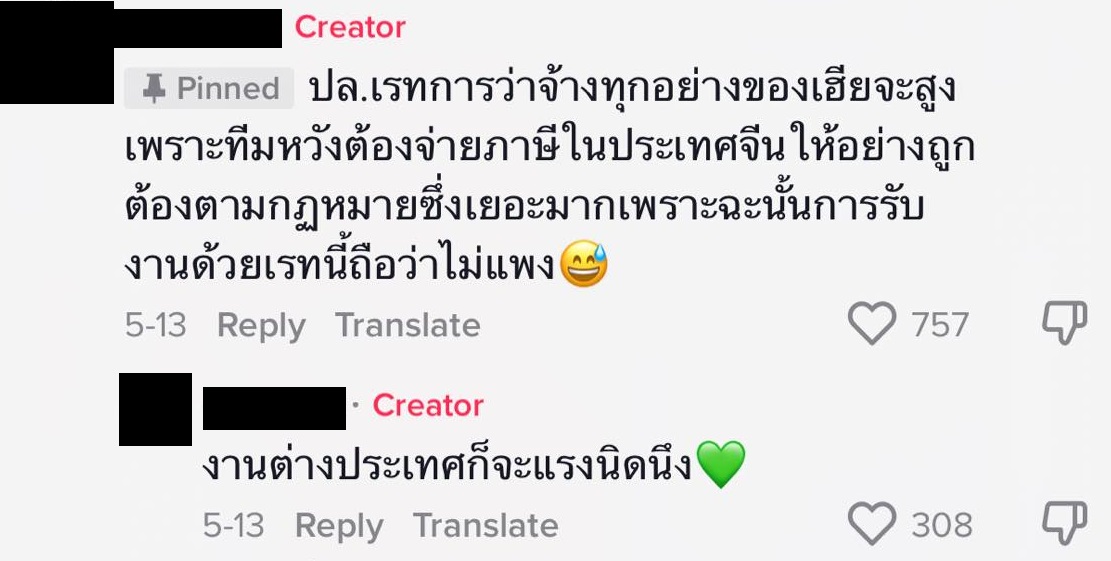Click the Creator label on the reply
This screenshot has height=561, width=1111.
pyautogui.click(x=428, y=405)
